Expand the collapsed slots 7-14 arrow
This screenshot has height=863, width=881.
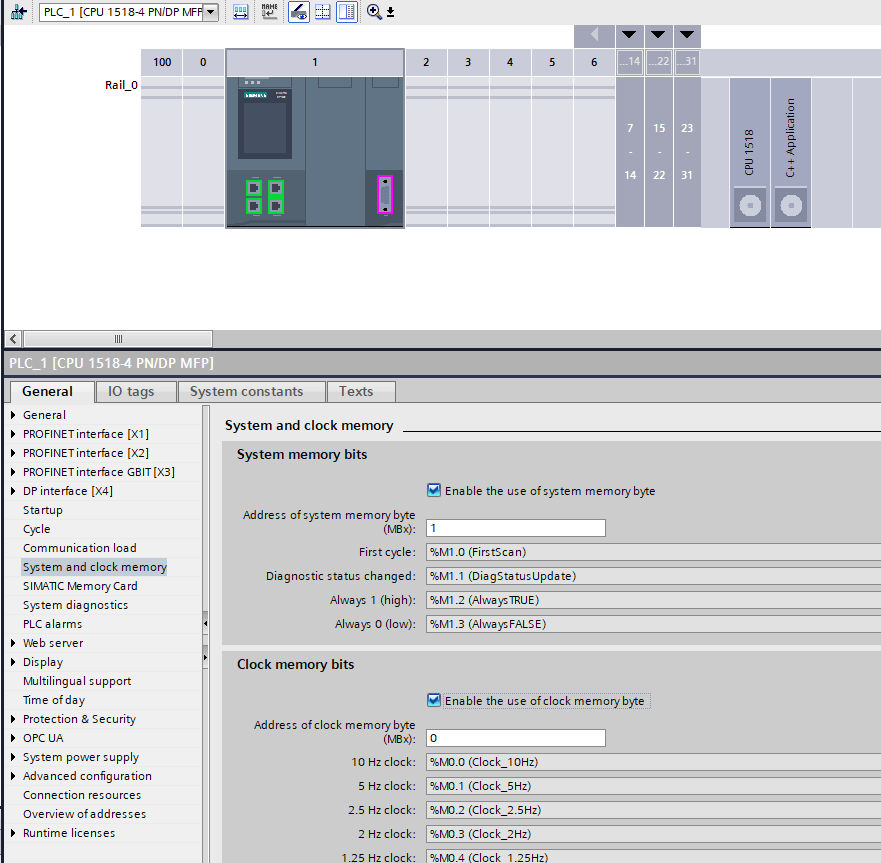pyautogui.click(x=629, y=35)
